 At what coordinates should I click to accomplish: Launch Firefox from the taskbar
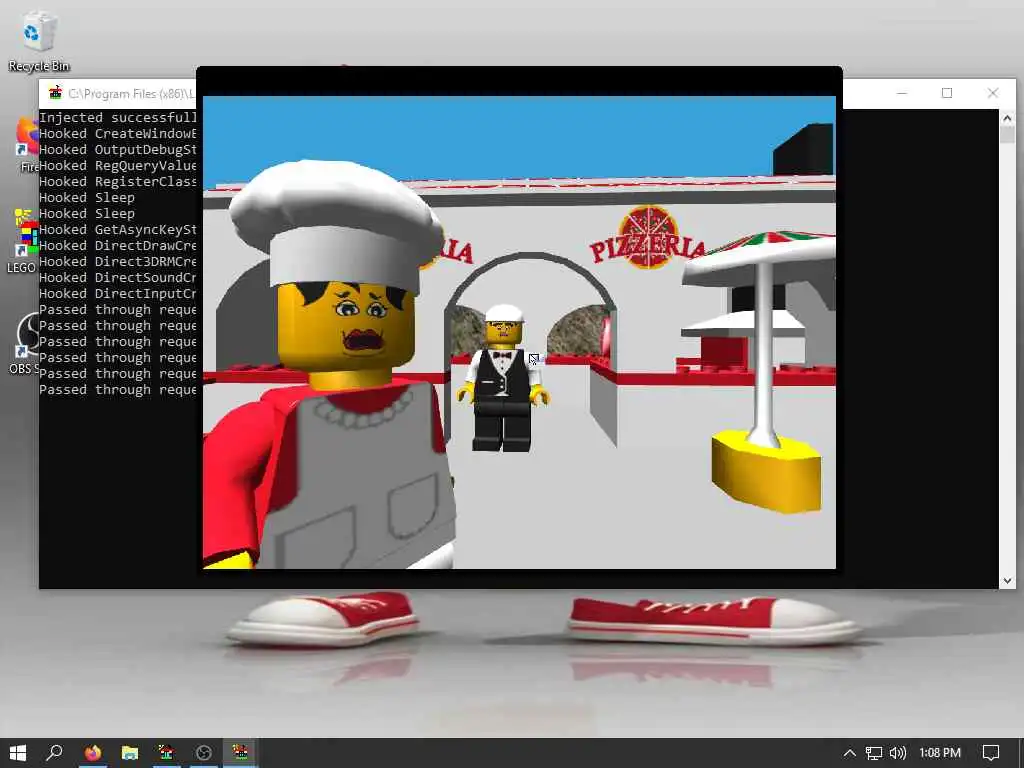point(93,753)
